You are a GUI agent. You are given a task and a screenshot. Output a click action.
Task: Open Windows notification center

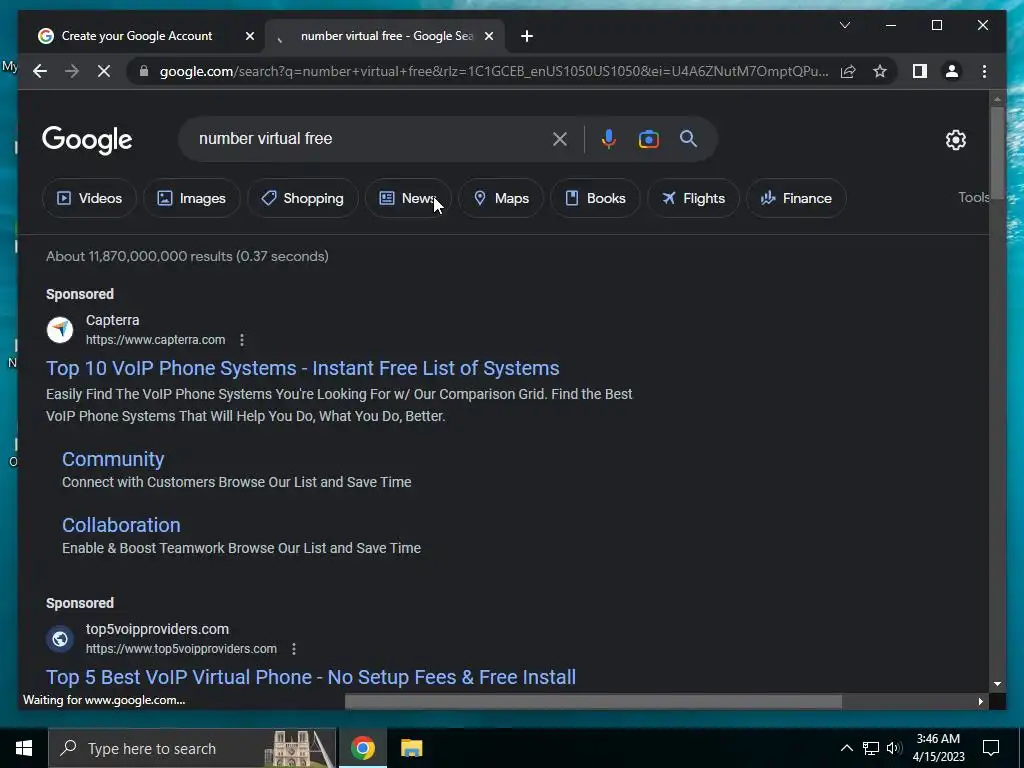pyautogui.click(x=991, y=748)
